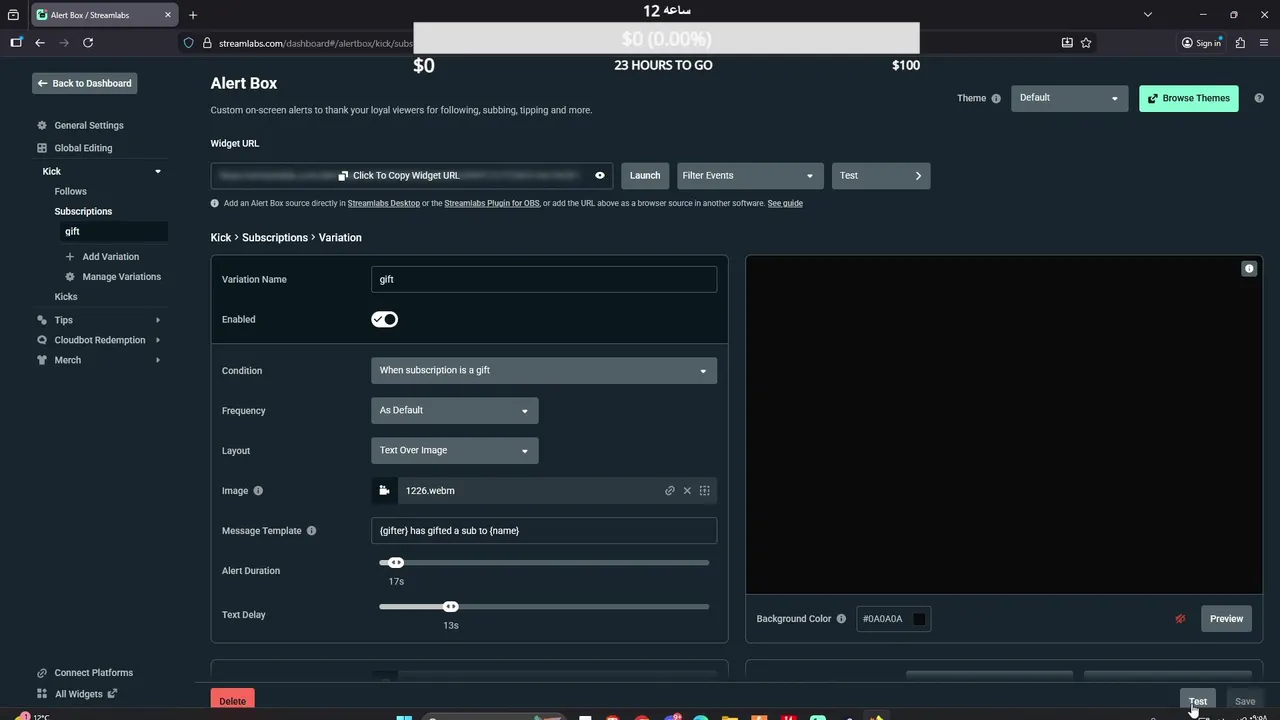The width and height of the screenshot is (1280, 720).
Task: Open the Theme Default dropdown
Action: (x=1069, y=98)
